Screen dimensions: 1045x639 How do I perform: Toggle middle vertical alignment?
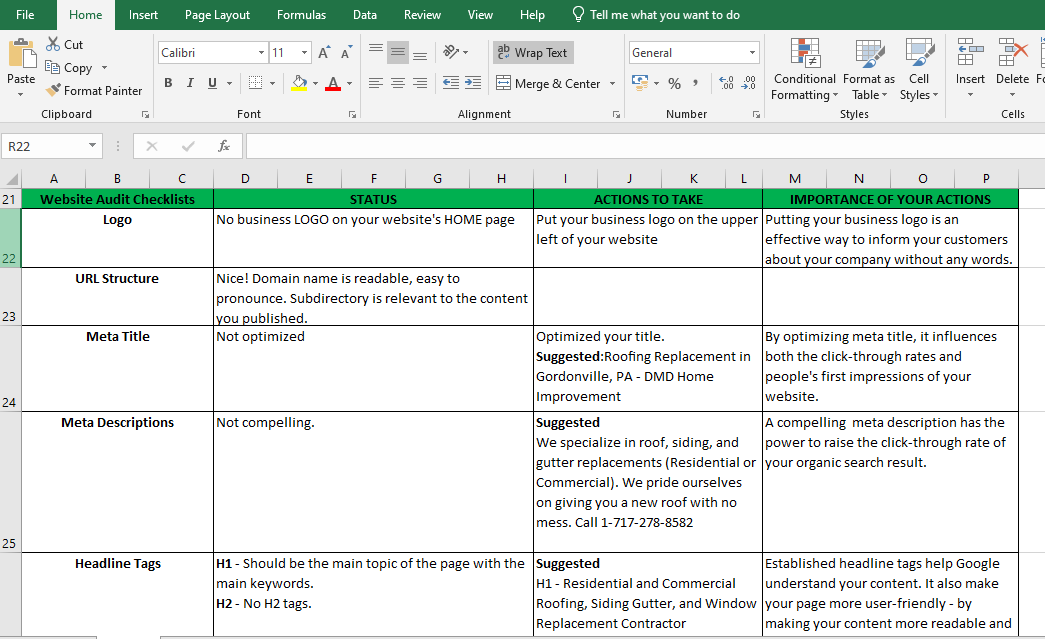pos(398,52)
